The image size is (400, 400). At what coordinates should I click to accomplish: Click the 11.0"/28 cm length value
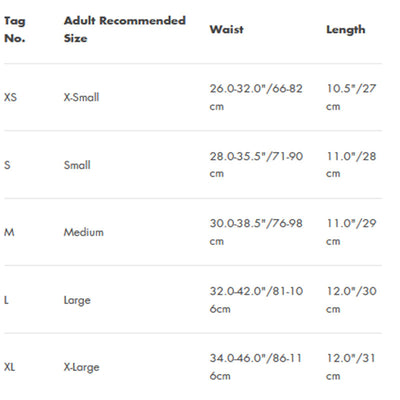point(351,165)
